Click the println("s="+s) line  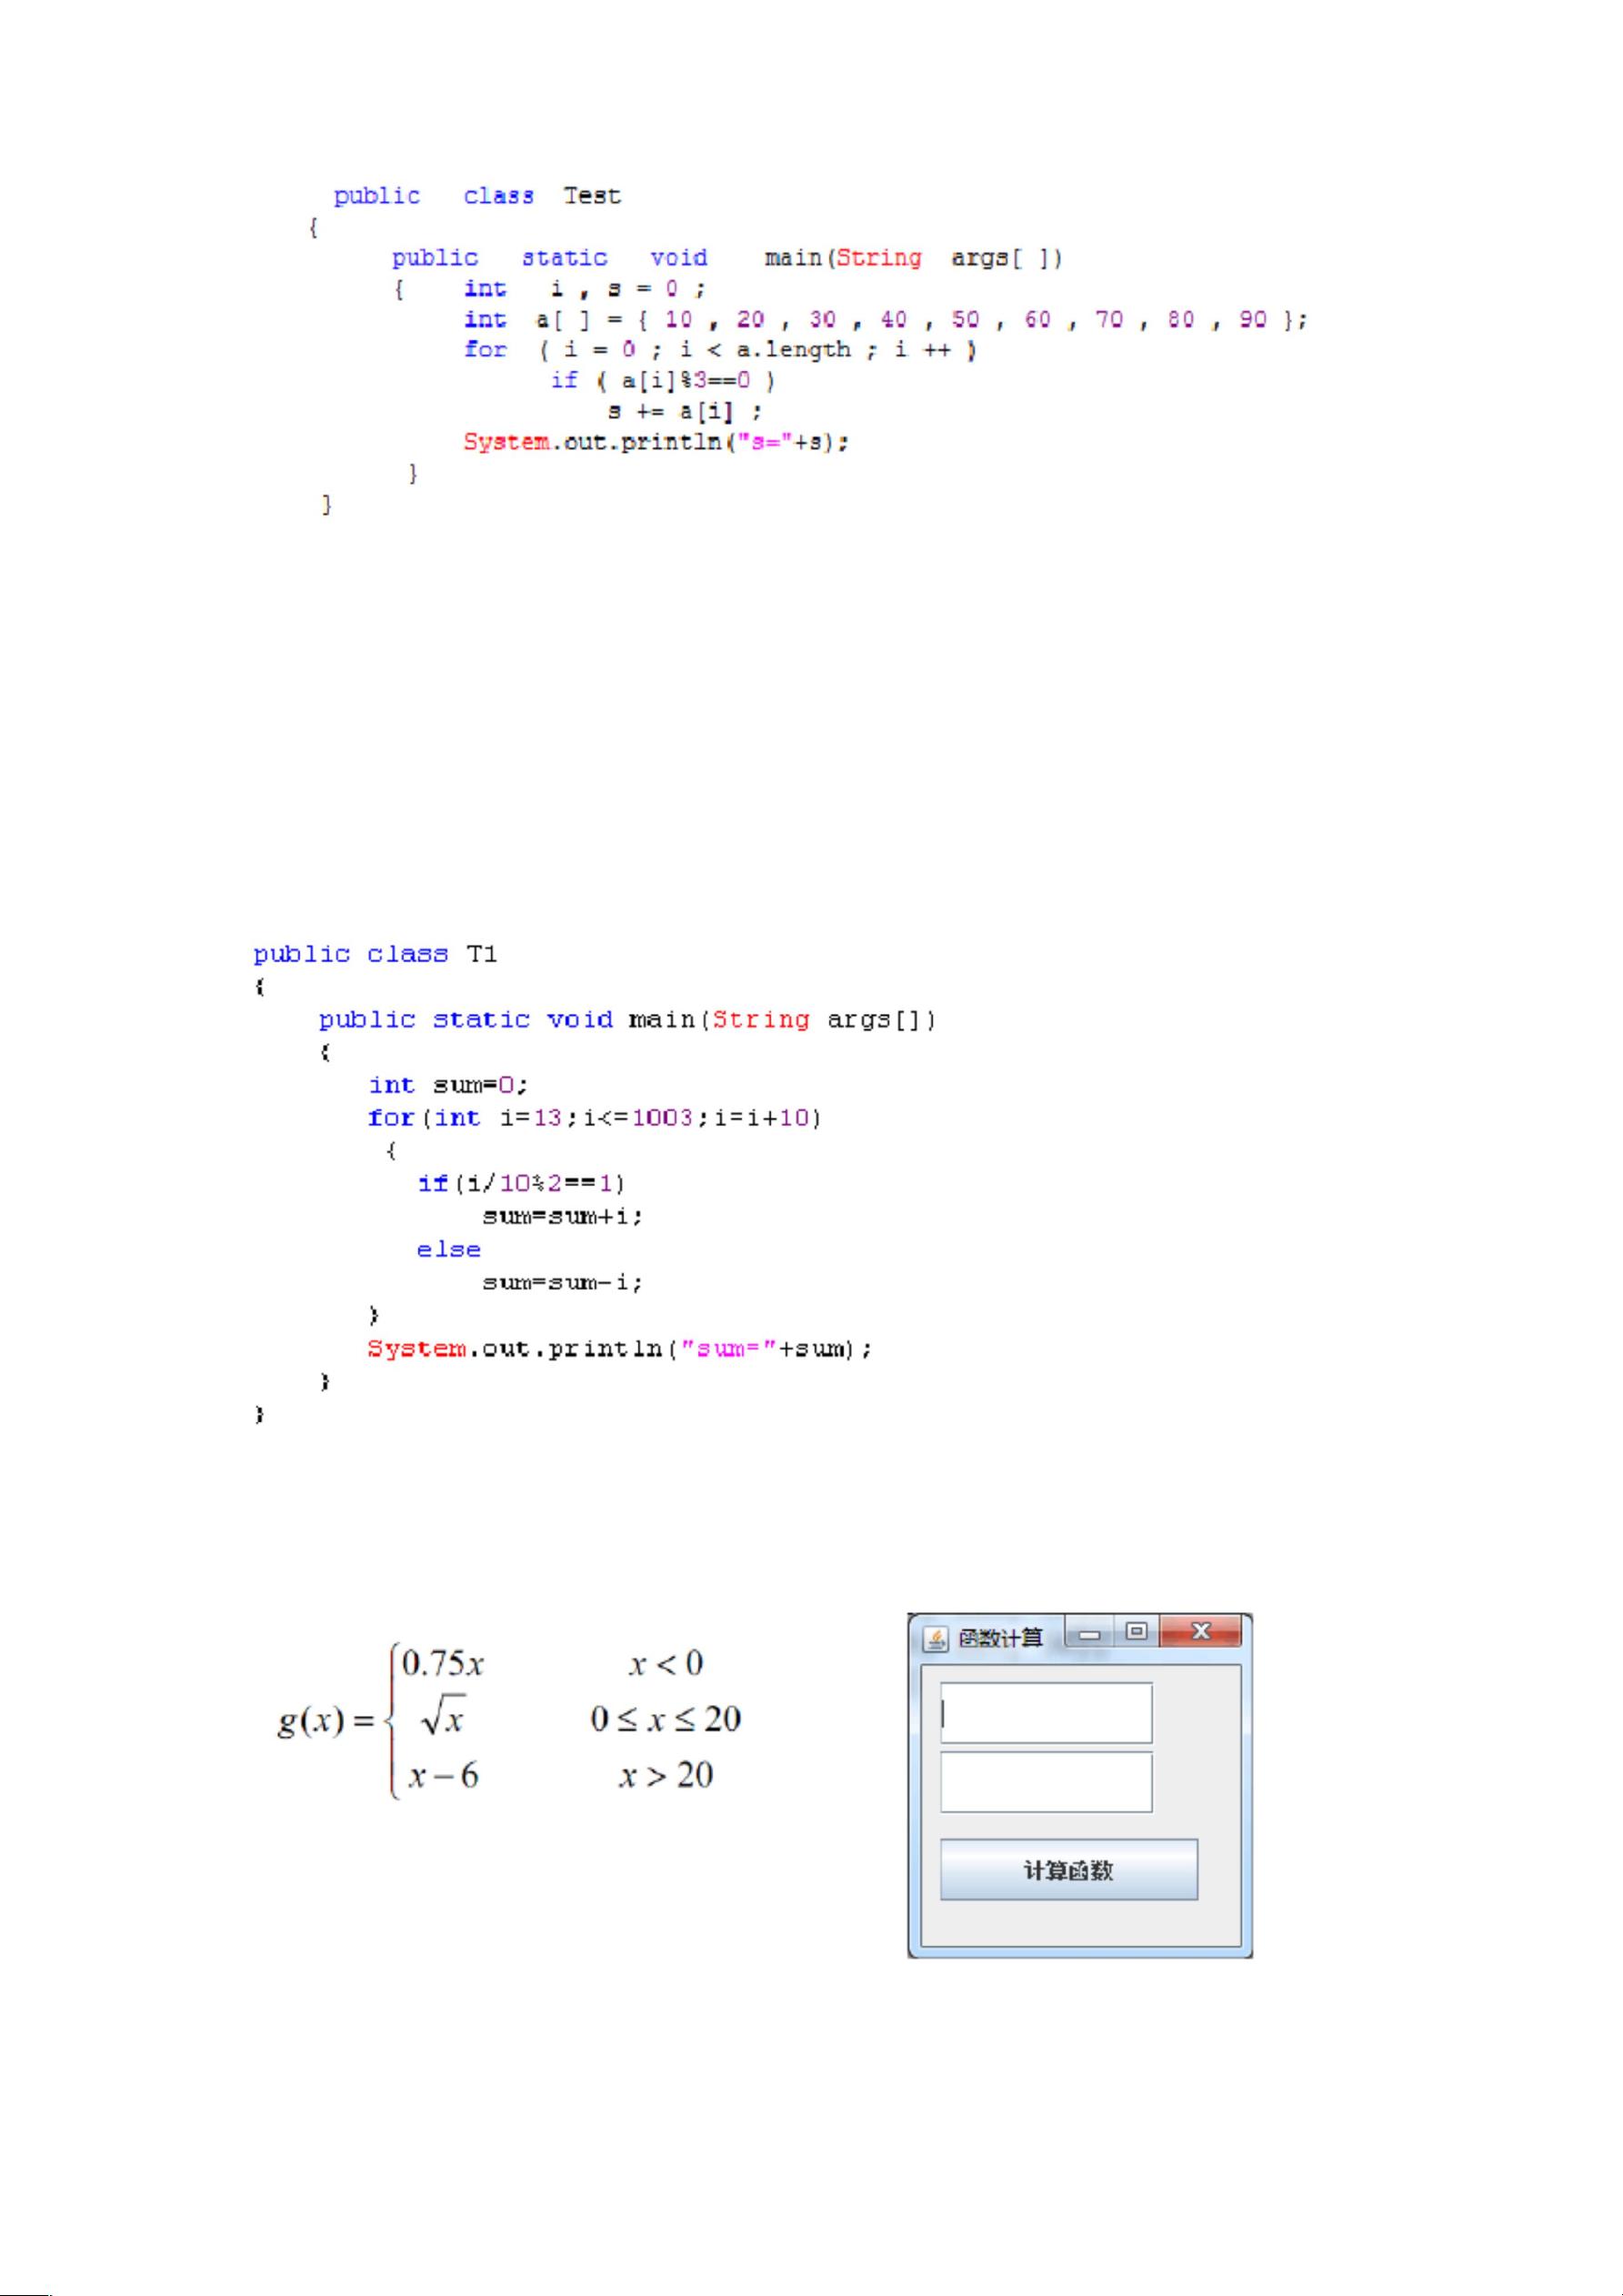656,442
